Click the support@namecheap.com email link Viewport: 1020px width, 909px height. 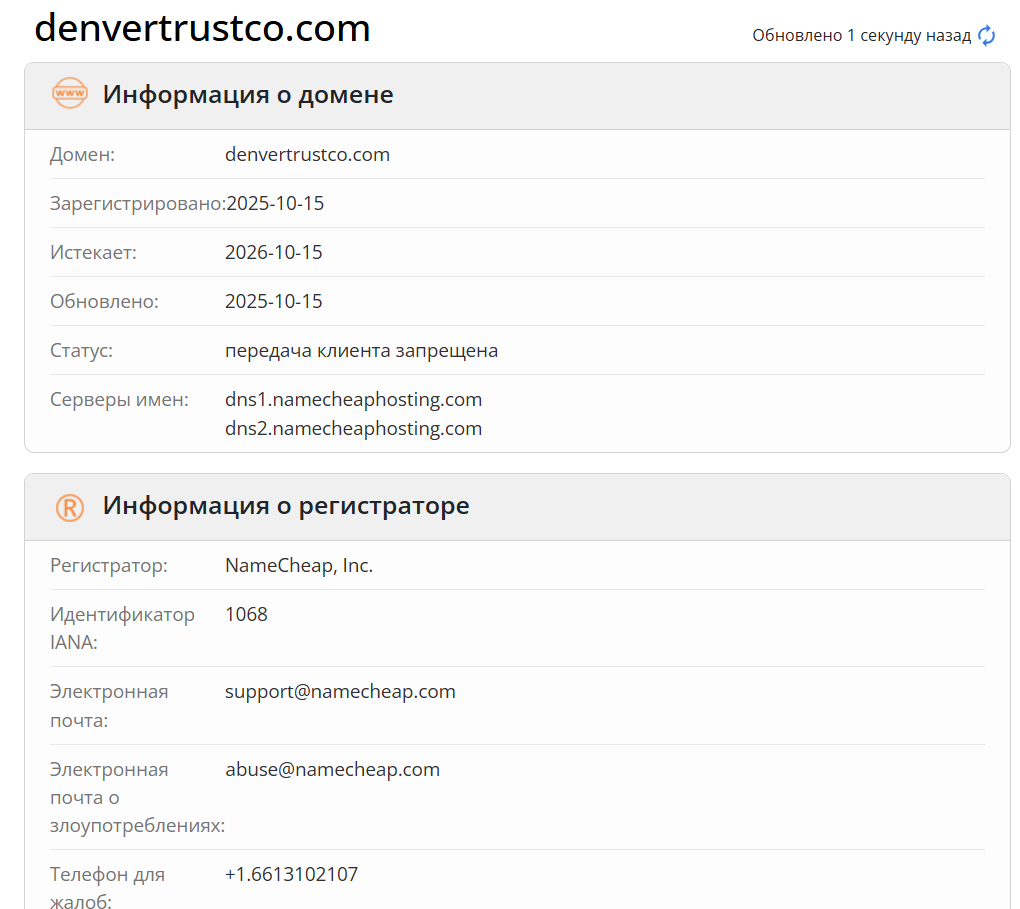340,691
